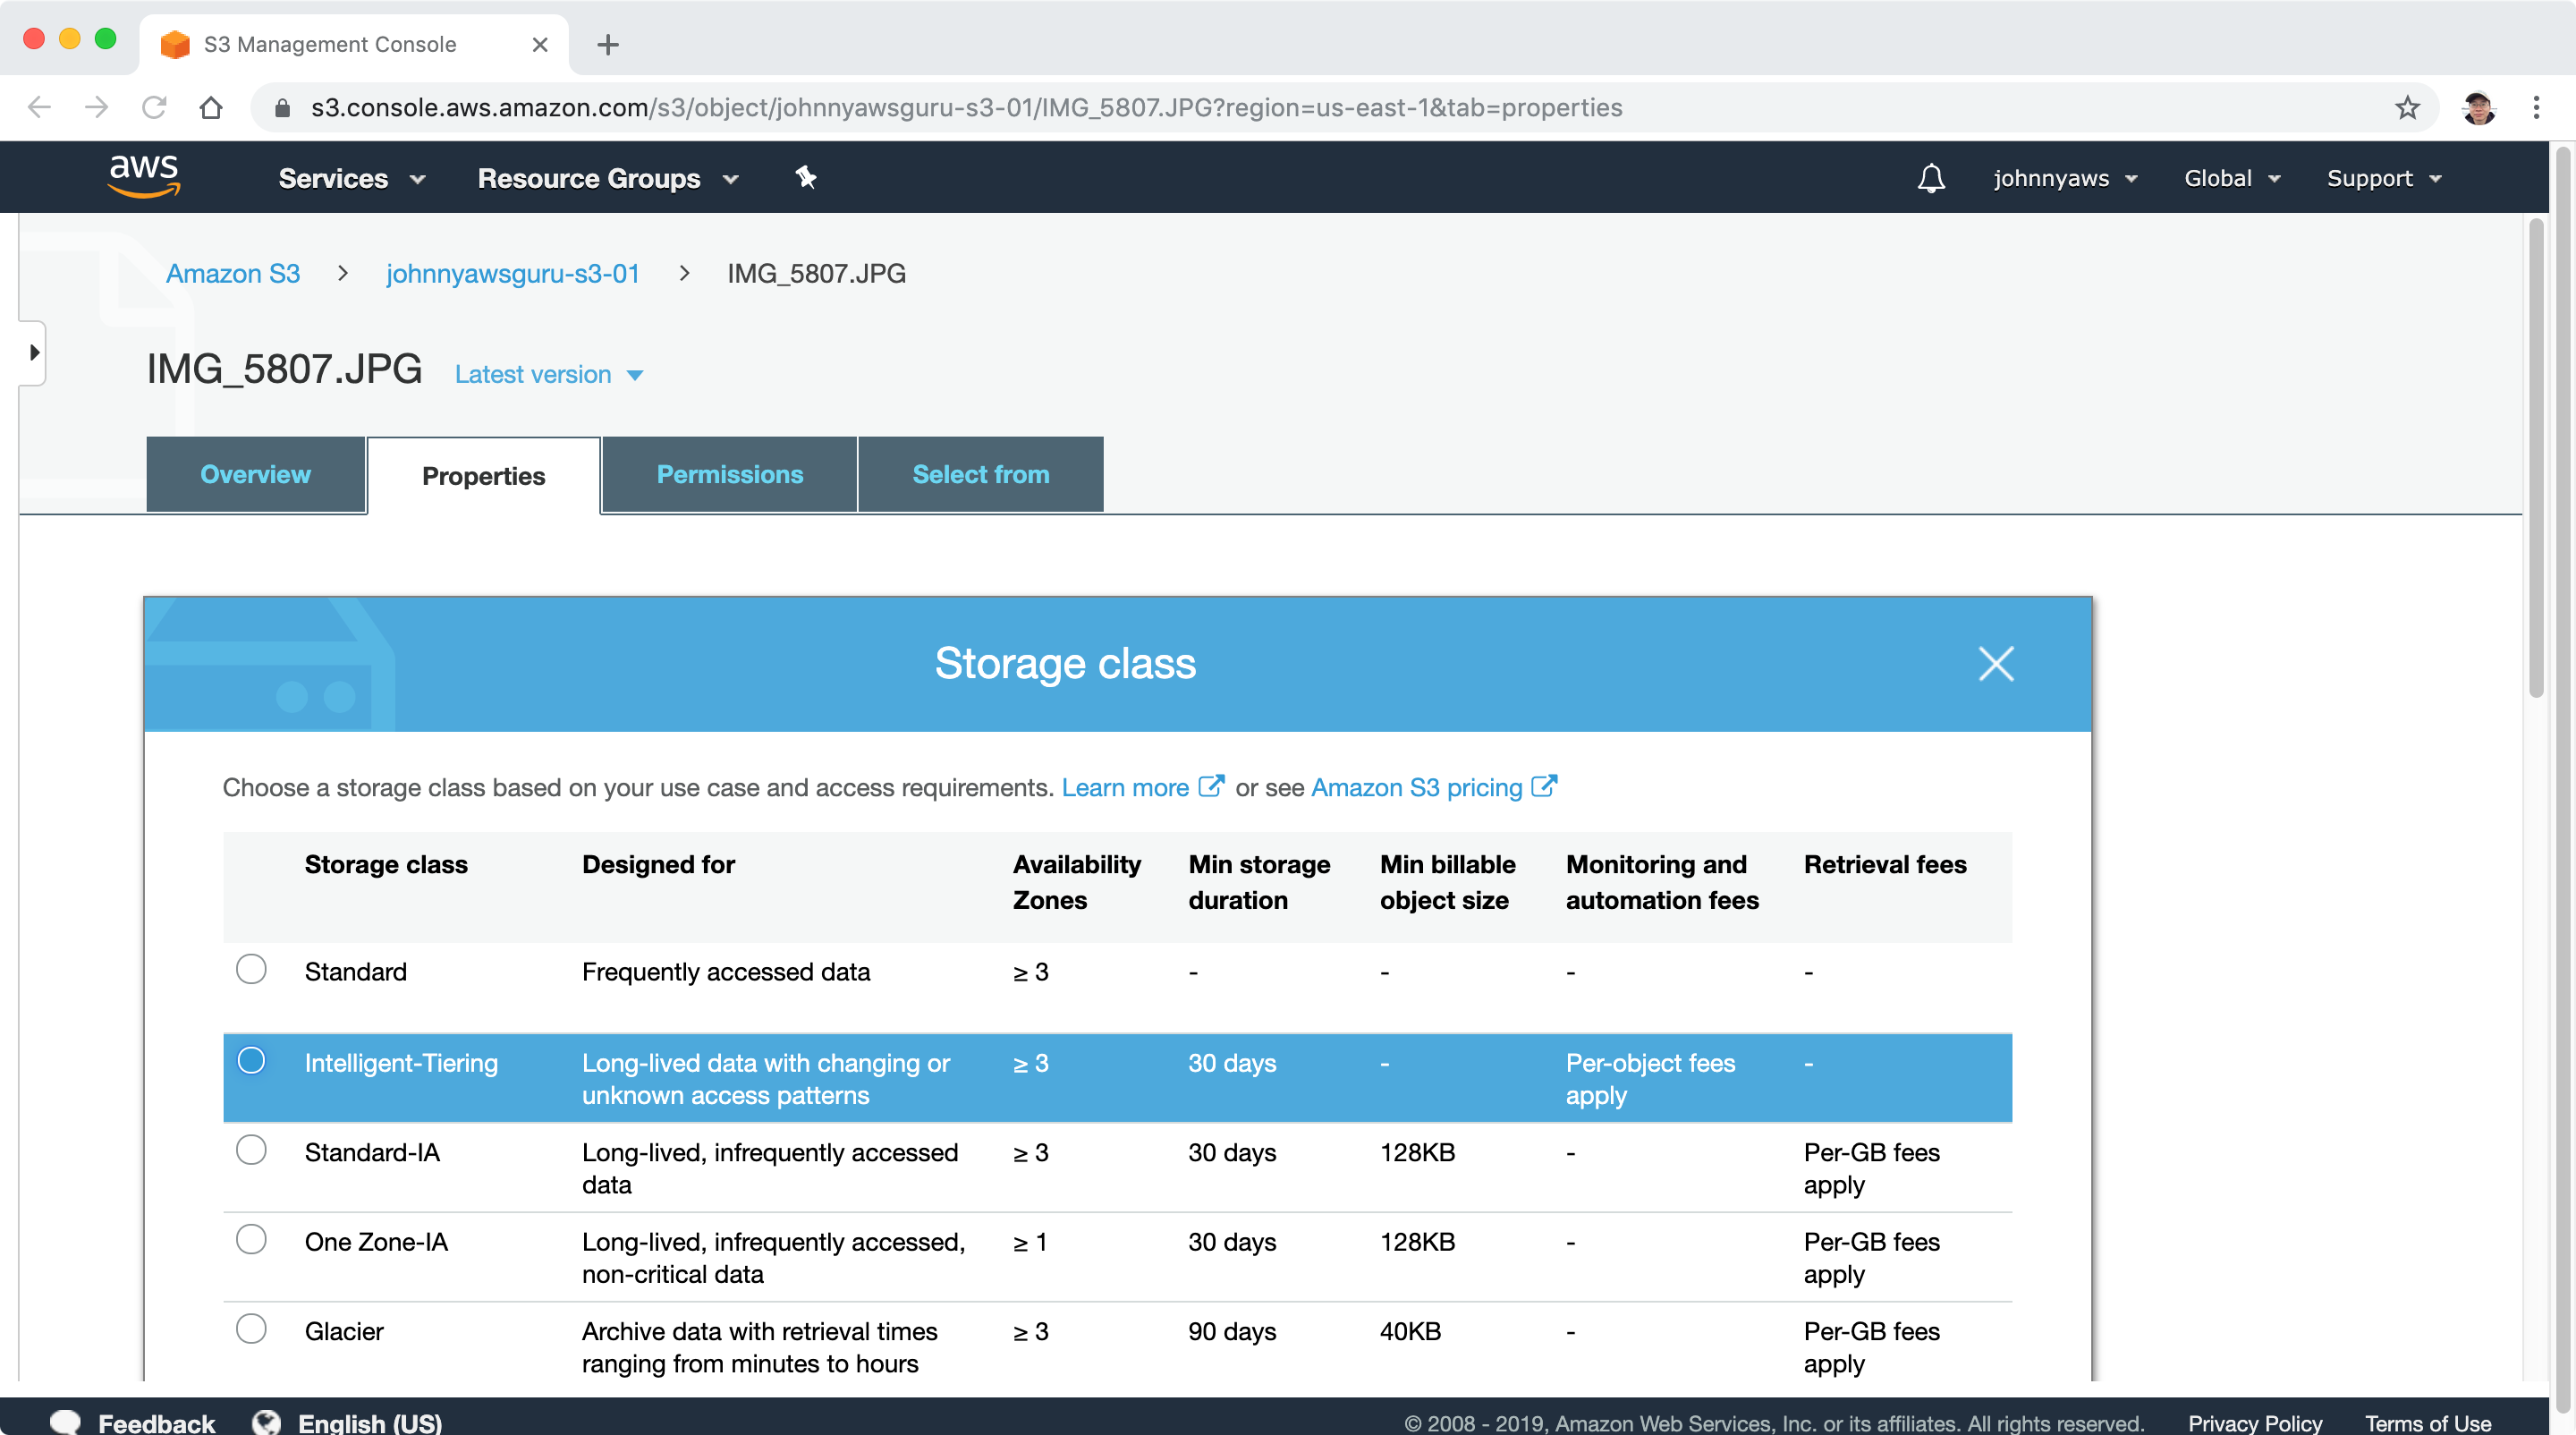Open the Chrome profile avatar
This screenshot has height=1435, width=2576.
tap(2478, 107)
